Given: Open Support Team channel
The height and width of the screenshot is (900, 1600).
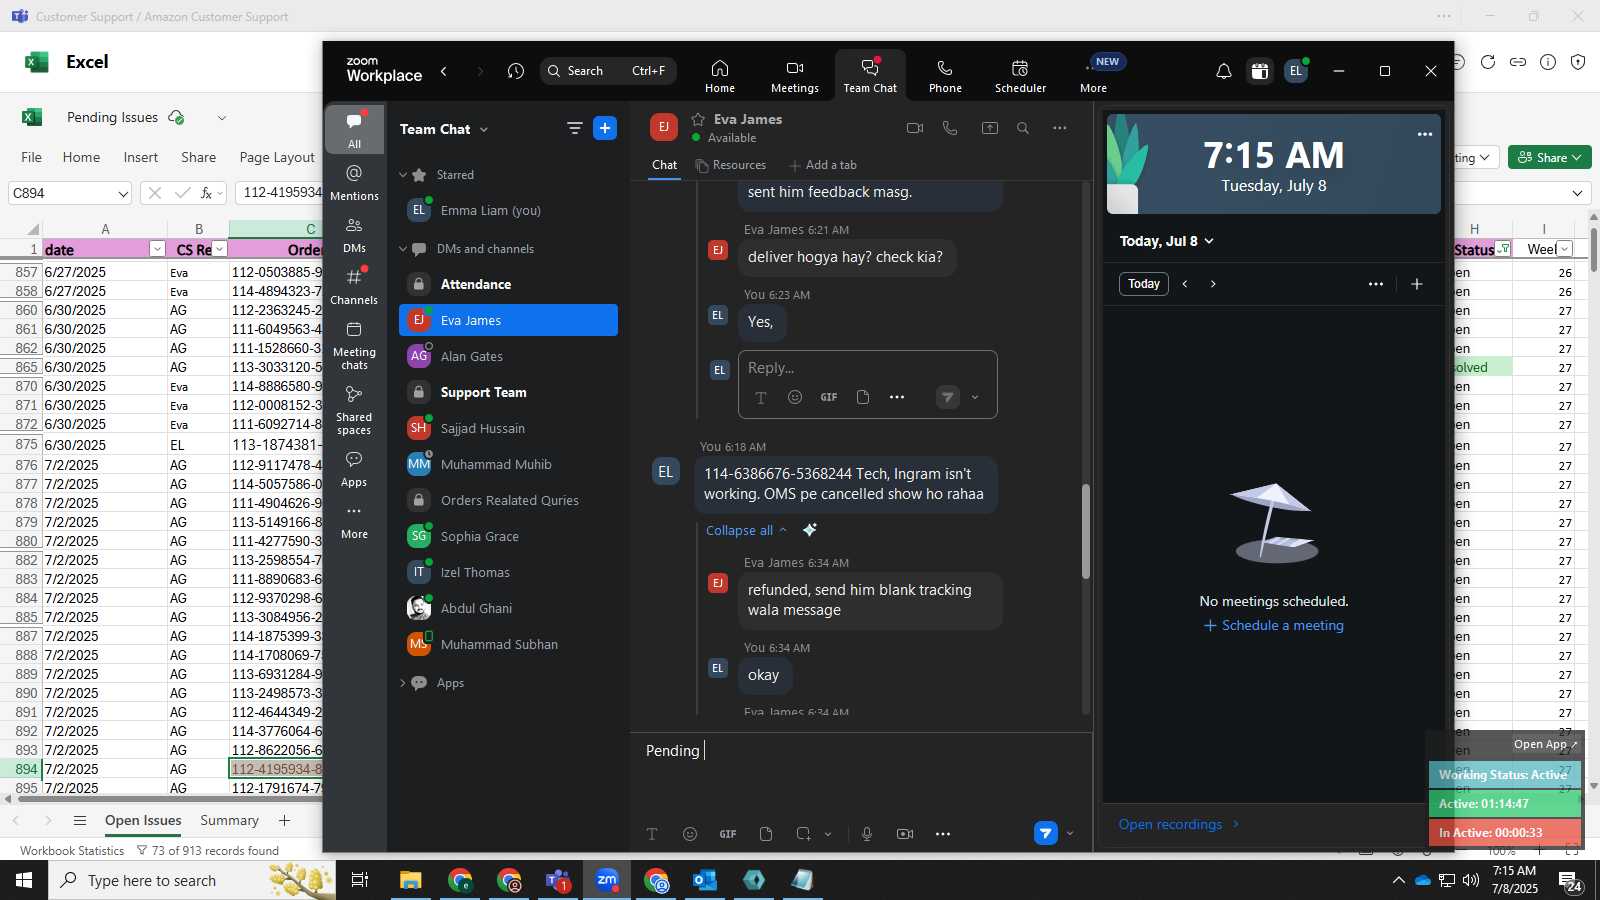Looking at the screenshot, I should [x=508, y=392].
